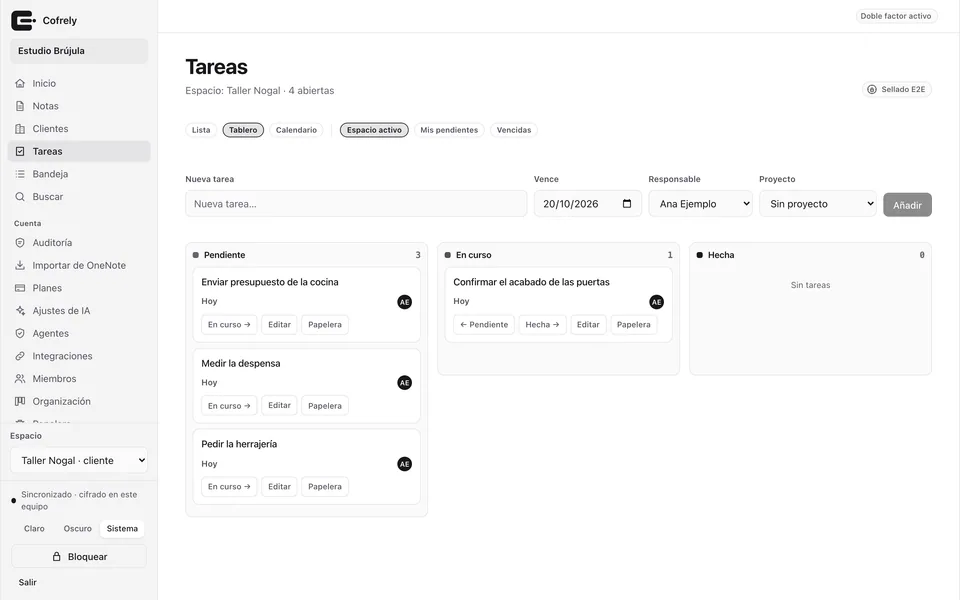Click the Integraciones link icon
Viewport: 960px width, 600px height.
(x=20, y=356)
